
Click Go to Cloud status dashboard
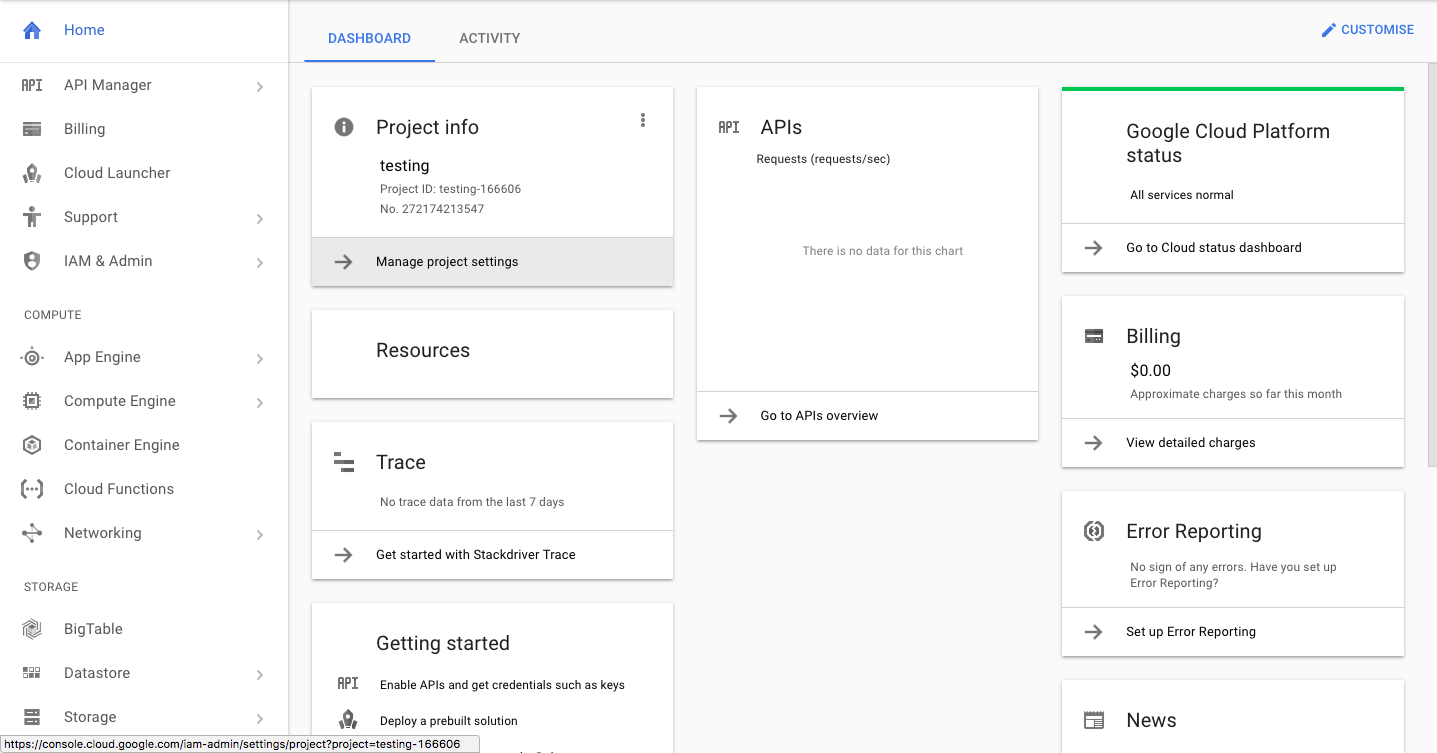coord(1232,248)
